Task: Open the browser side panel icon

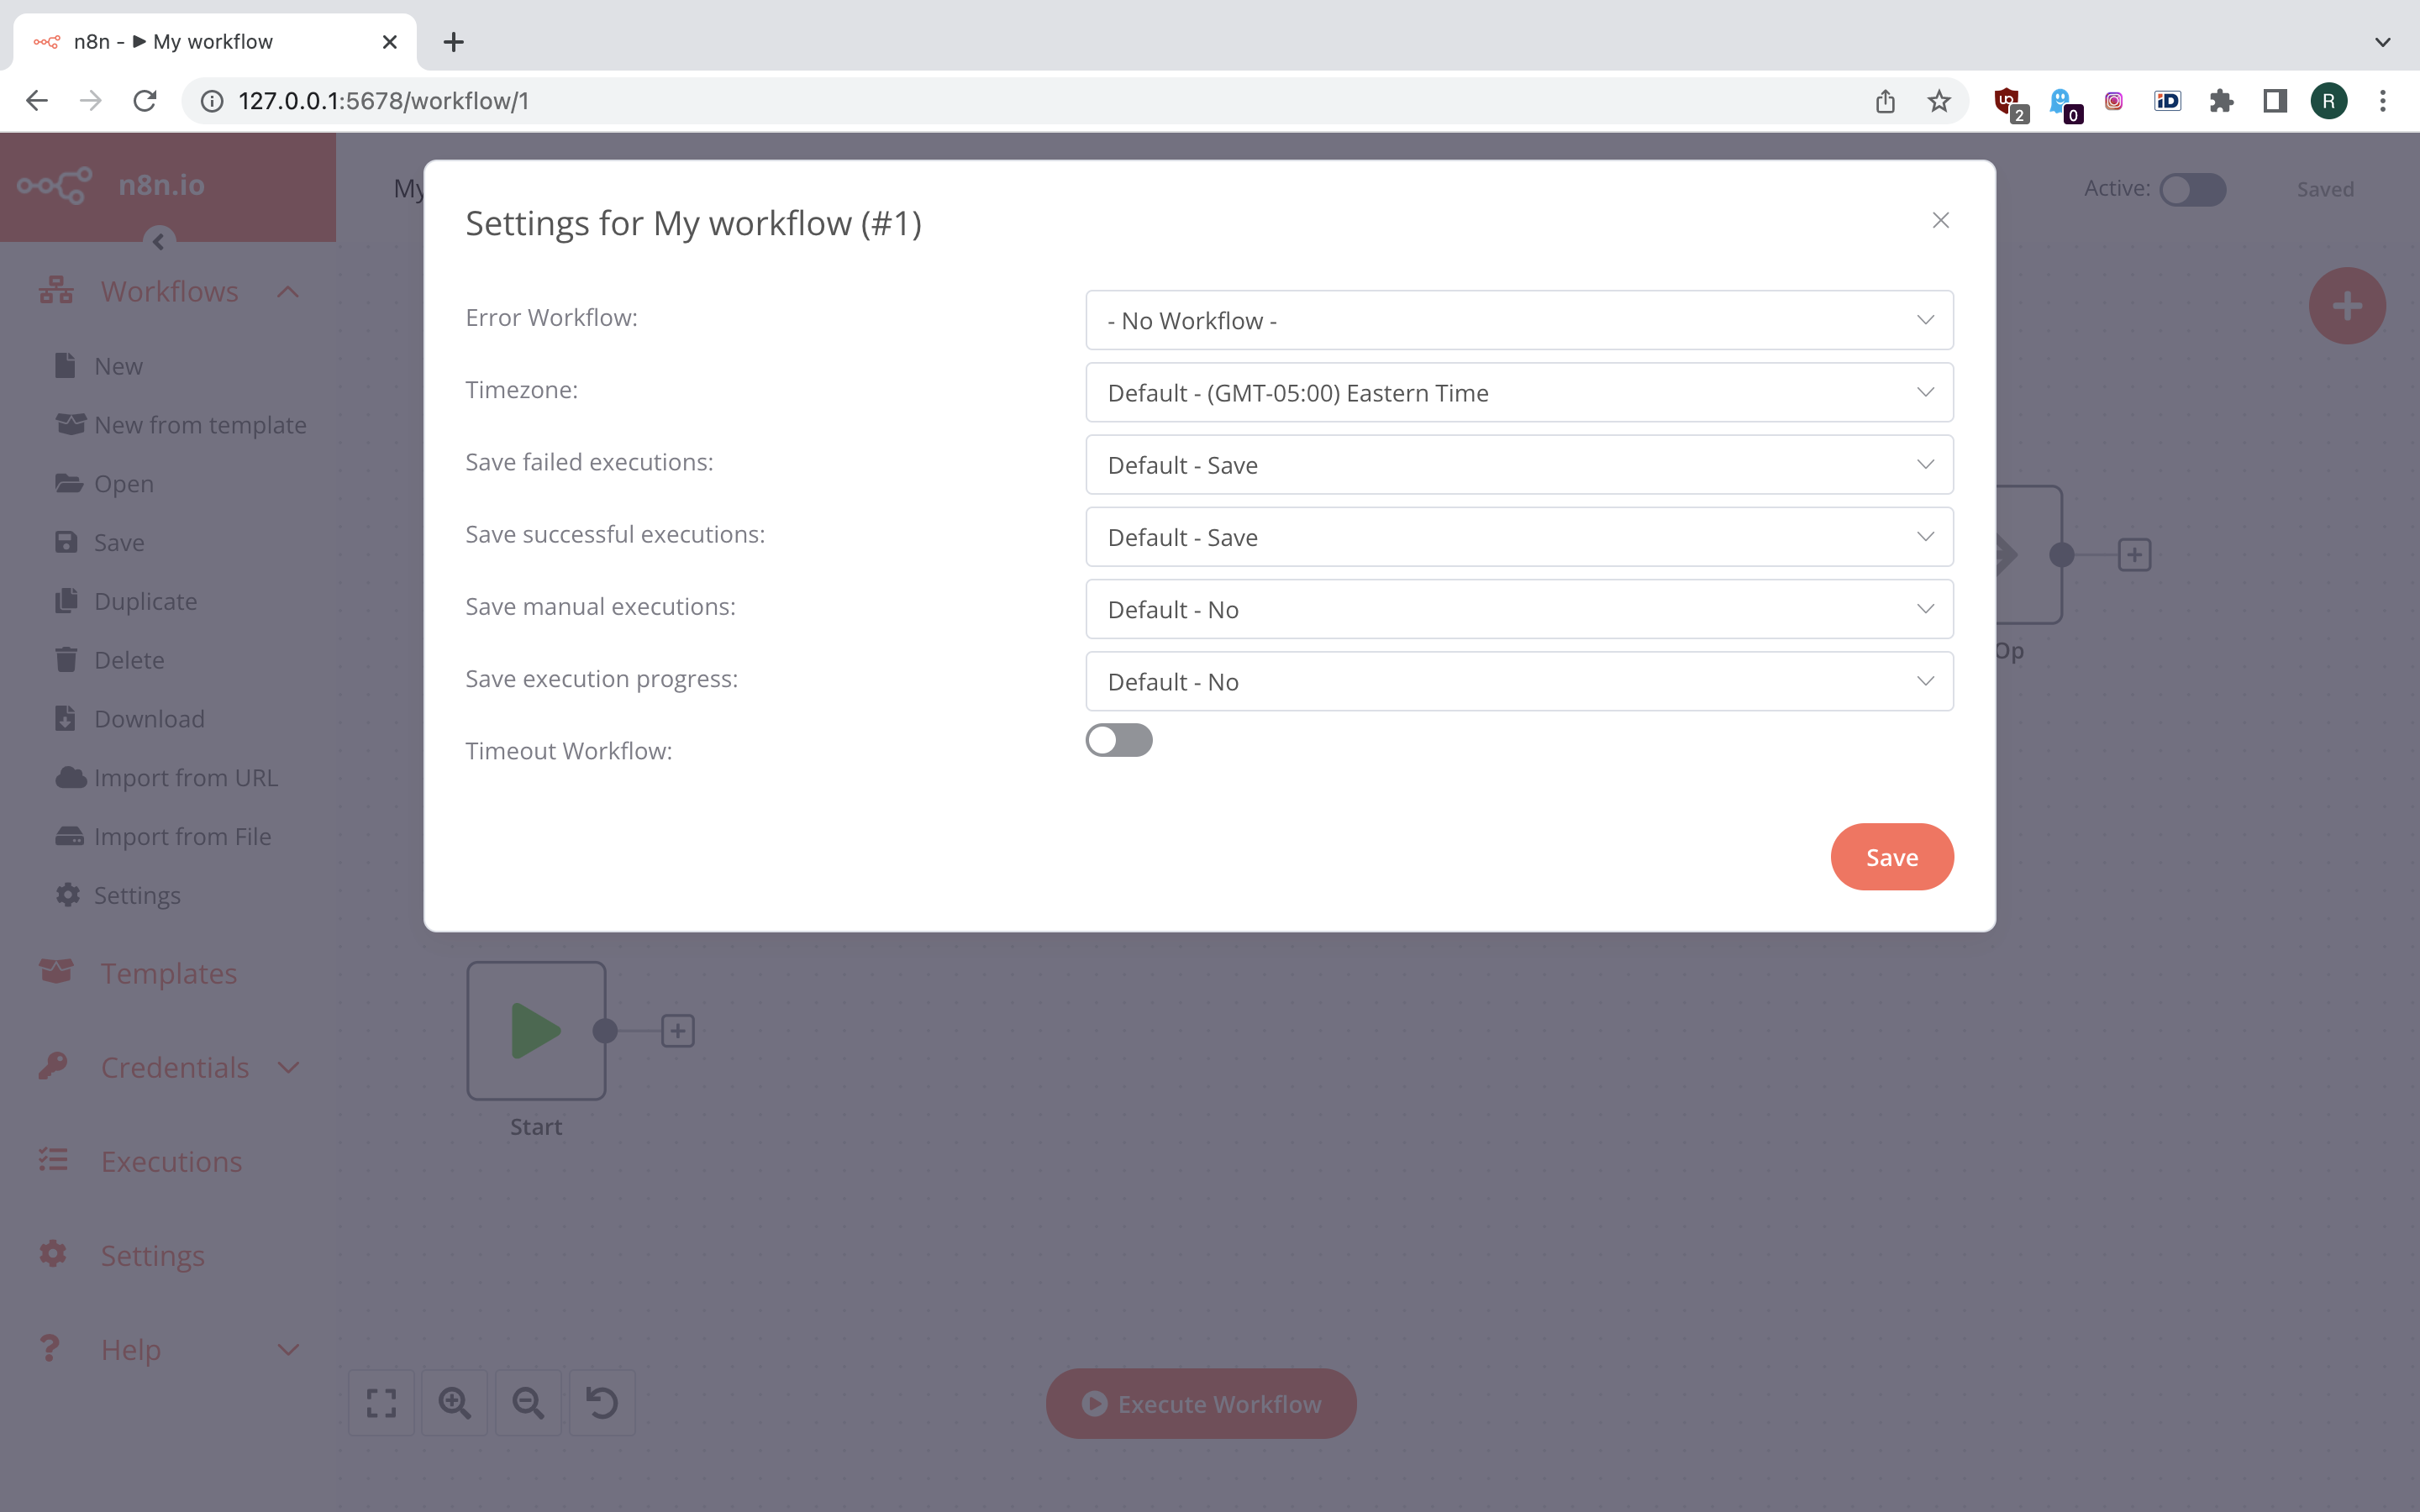Action: pyautogui.click(x=2275, y=101)
